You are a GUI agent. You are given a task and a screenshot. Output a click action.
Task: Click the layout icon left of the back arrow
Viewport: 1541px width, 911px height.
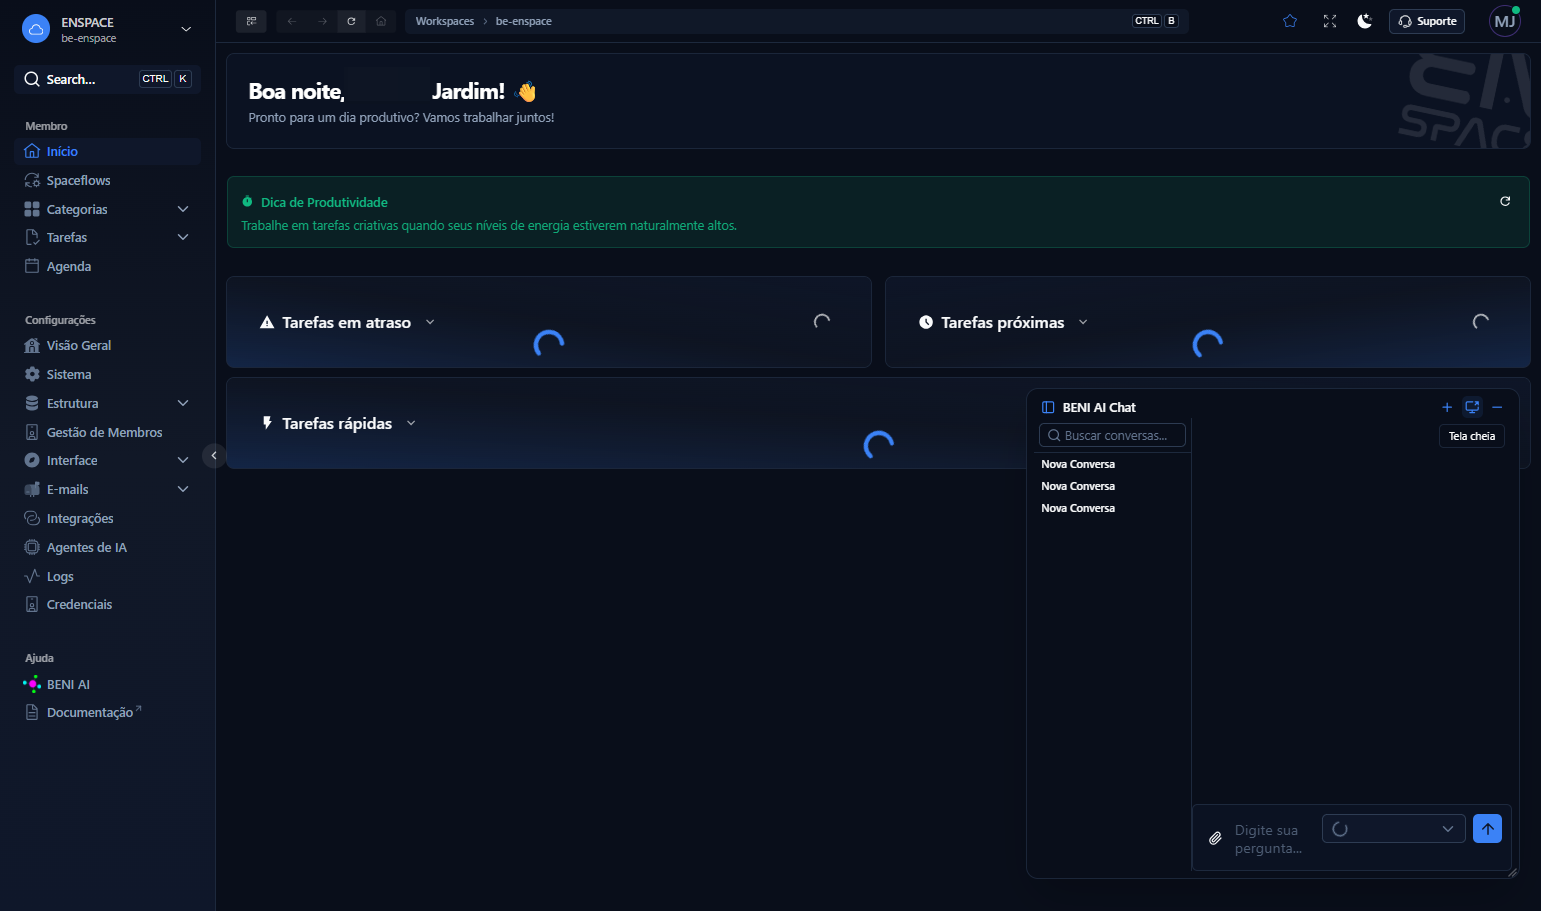click(x=251, y=21)
